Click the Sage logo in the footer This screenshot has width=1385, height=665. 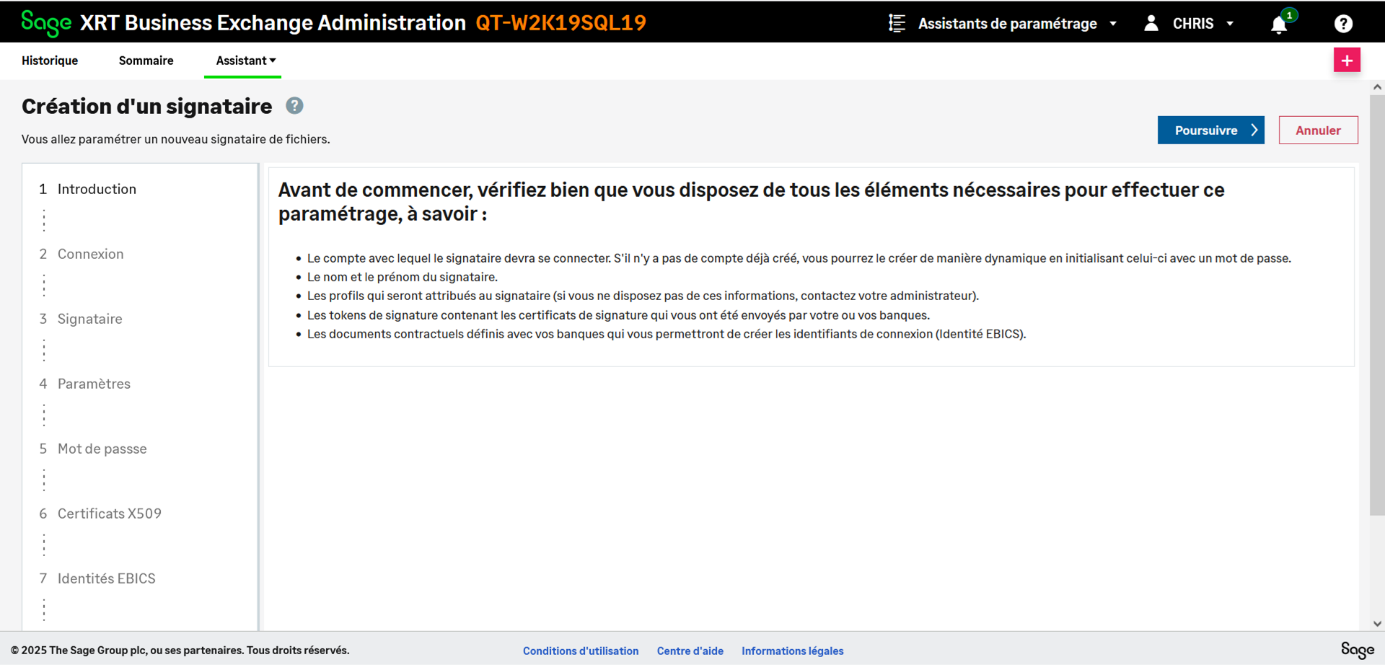[1357, 650]
